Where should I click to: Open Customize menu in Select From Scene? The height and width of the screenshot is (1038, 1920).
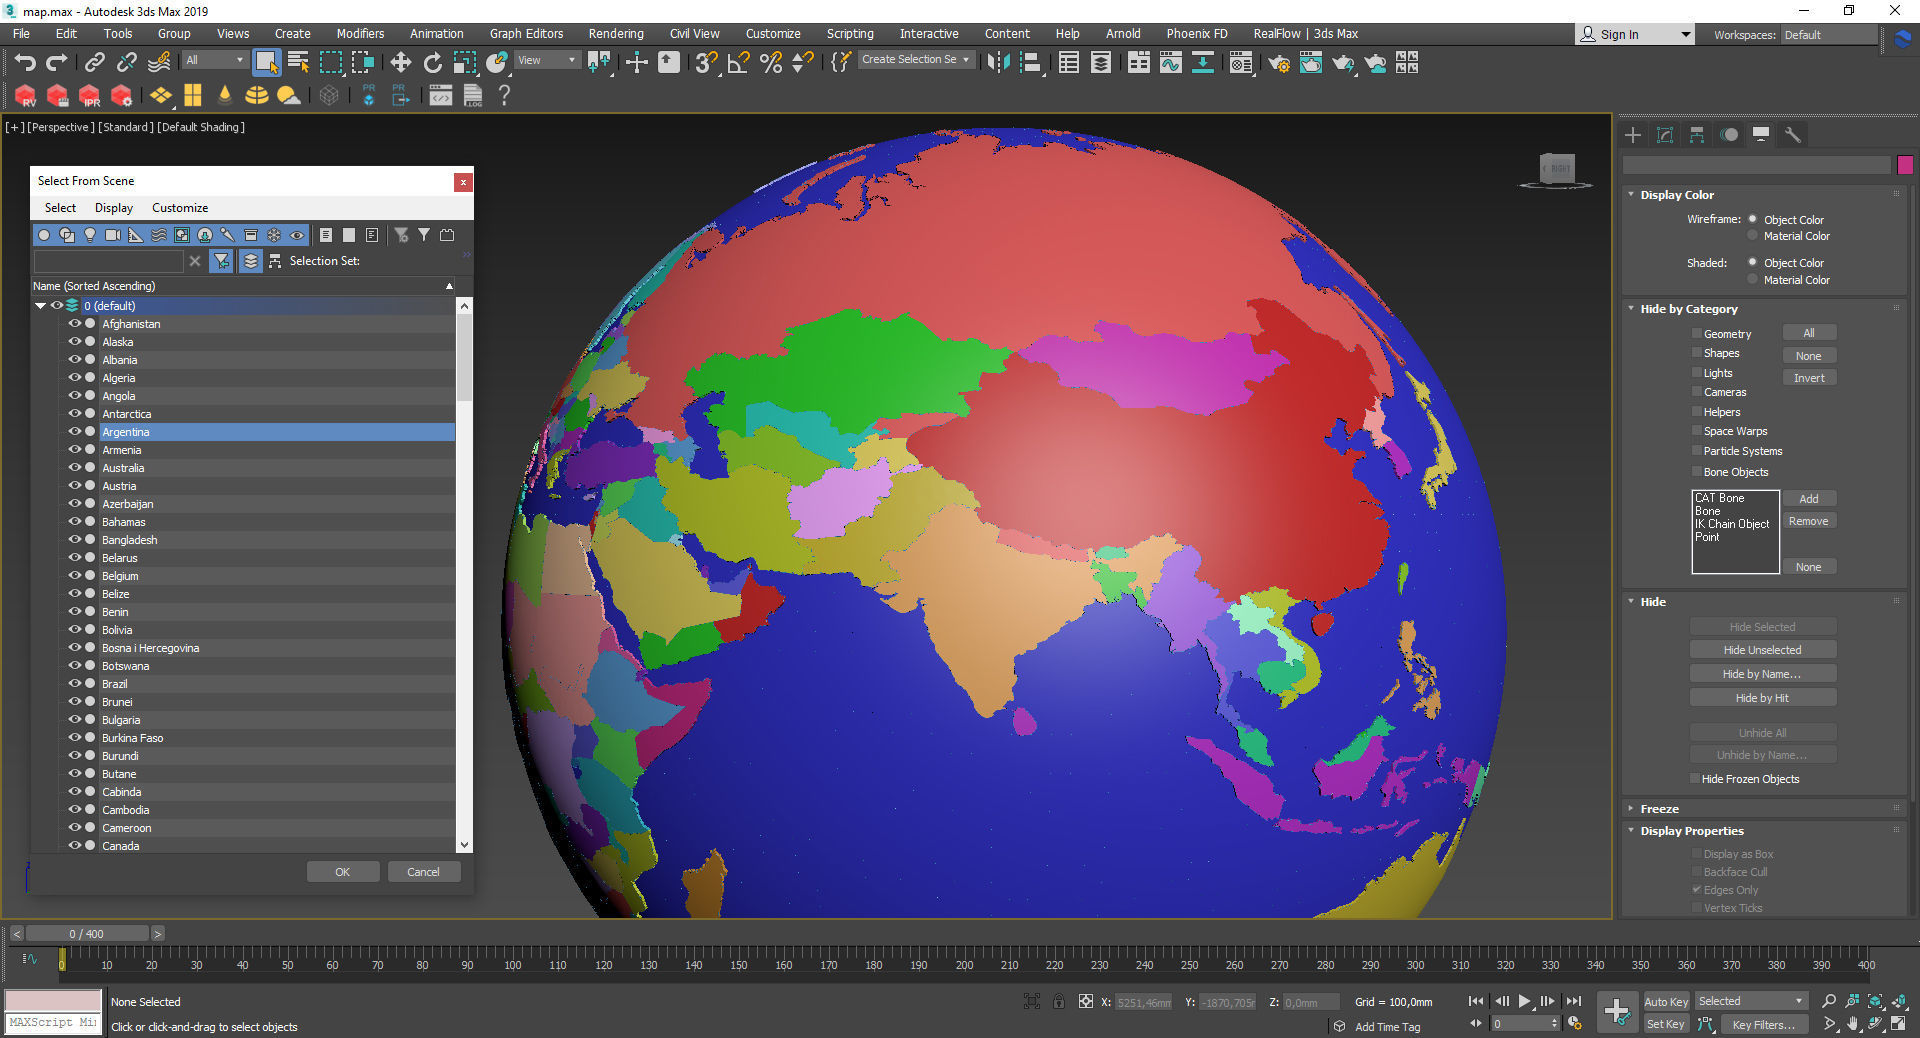(180, 208)
